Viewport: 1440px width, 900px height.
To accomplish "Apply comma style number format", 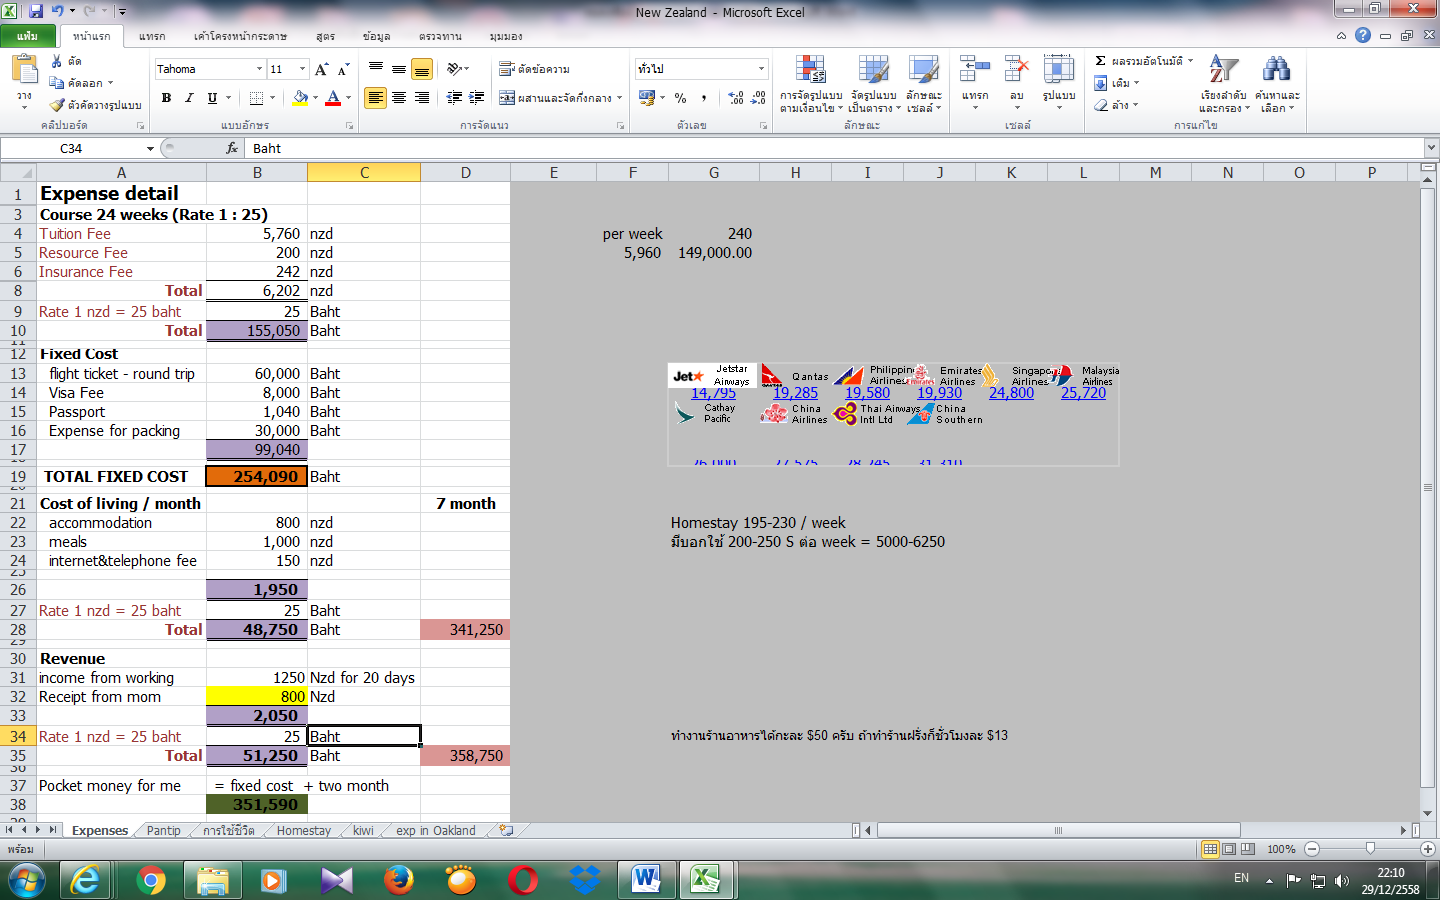I will coord(704,98).
